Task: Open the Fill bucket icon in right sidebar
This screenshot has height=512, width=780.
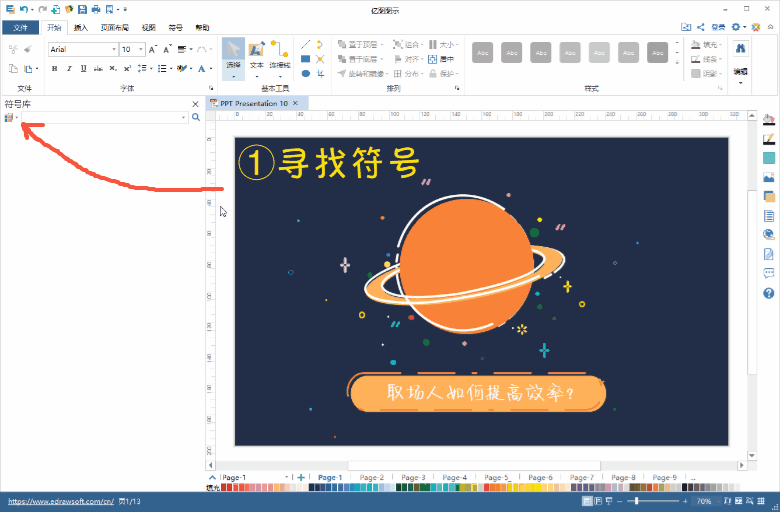Action: [x=769, y=119]
